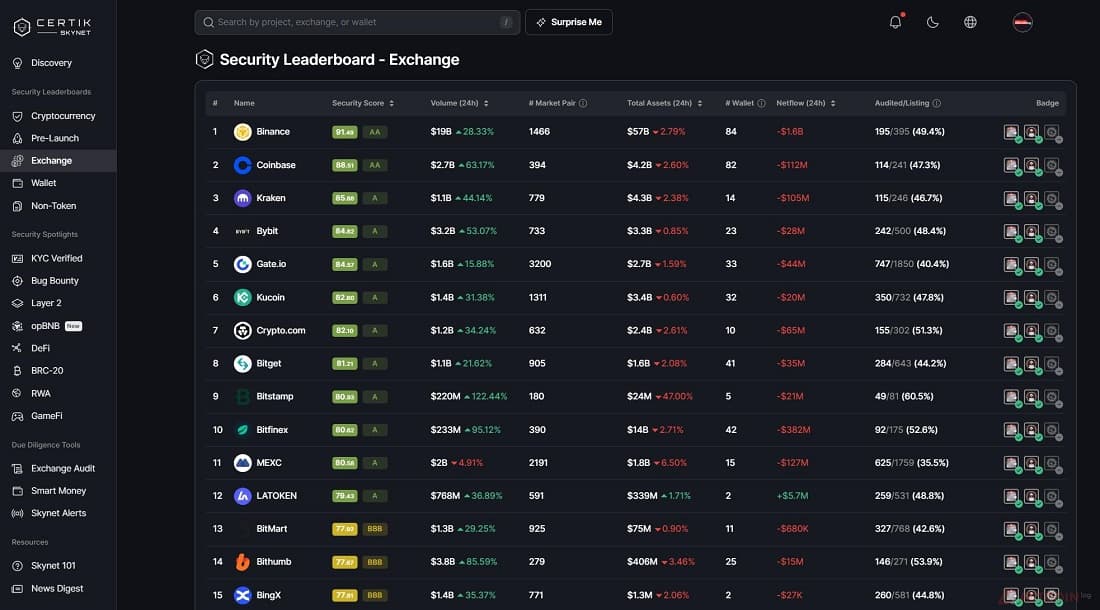
Task: Click the Binance logo icon
Action: (243, 132)
